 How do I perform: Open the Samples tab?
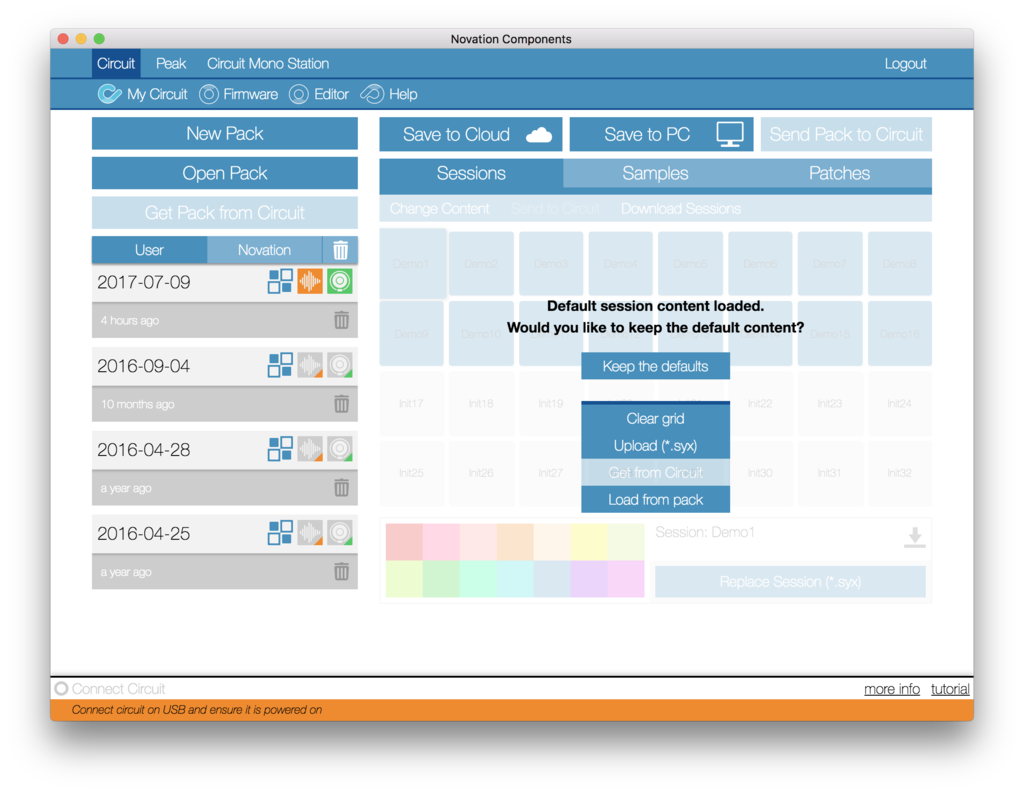655,174
